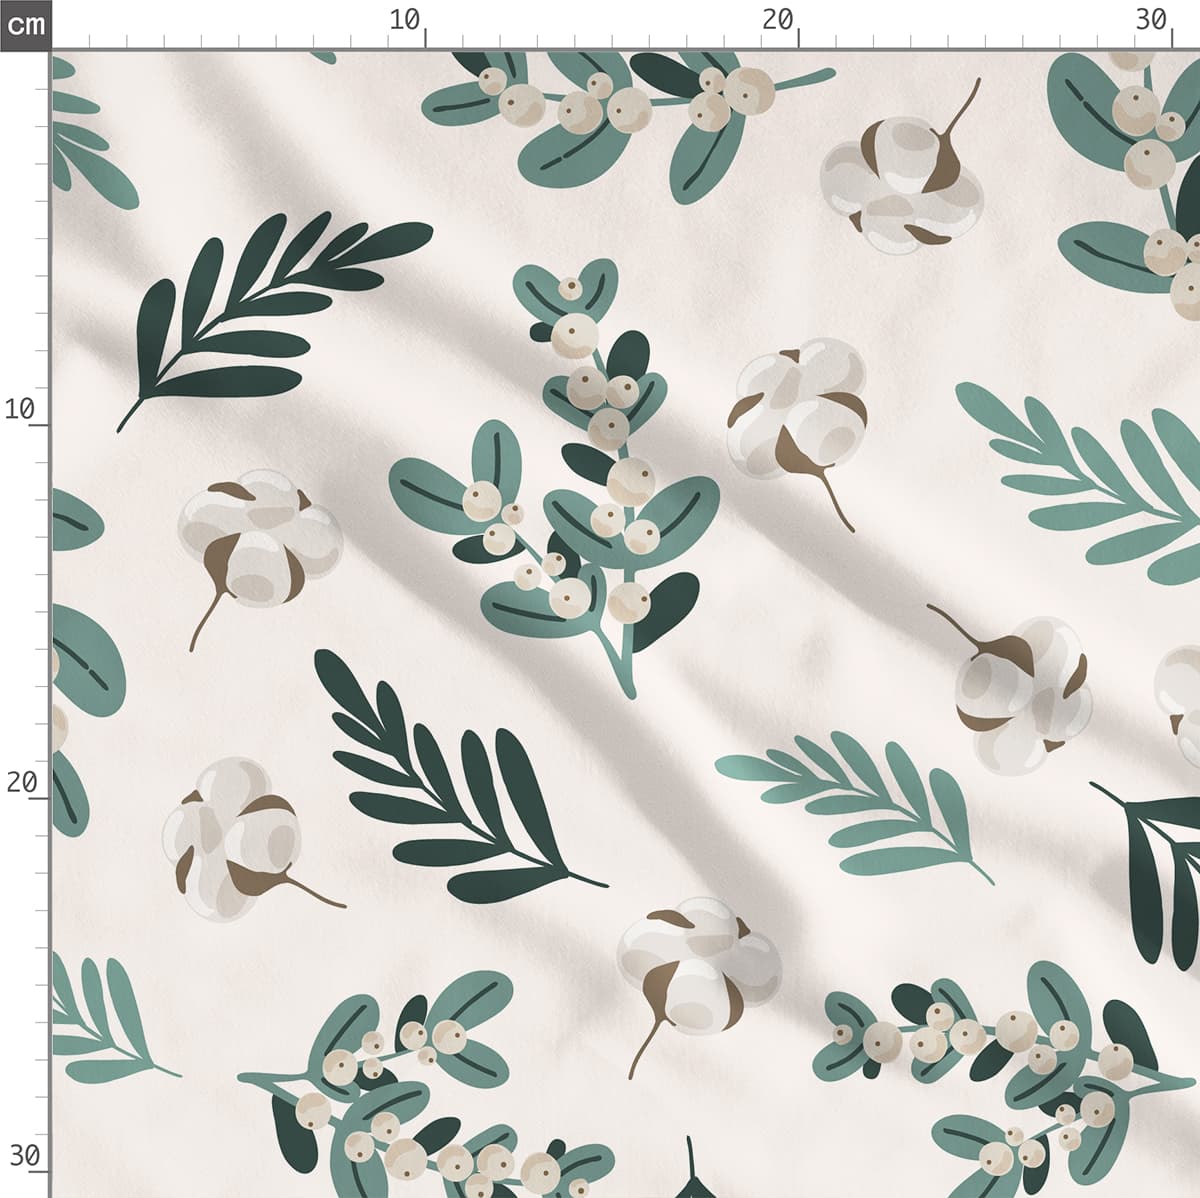Click the 10 mark on the left ruler
This screenshot has width=1200, height=1198.
20,409
